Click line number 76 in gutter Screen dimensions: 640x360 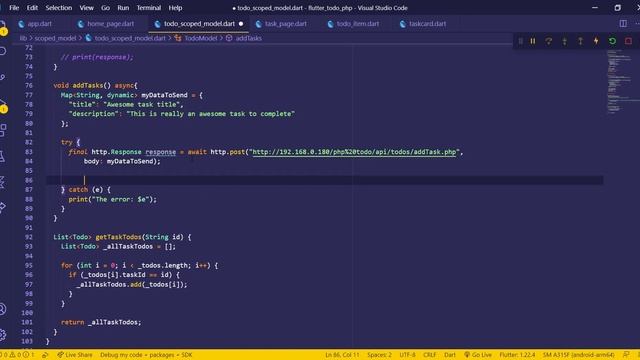(29, 86)
